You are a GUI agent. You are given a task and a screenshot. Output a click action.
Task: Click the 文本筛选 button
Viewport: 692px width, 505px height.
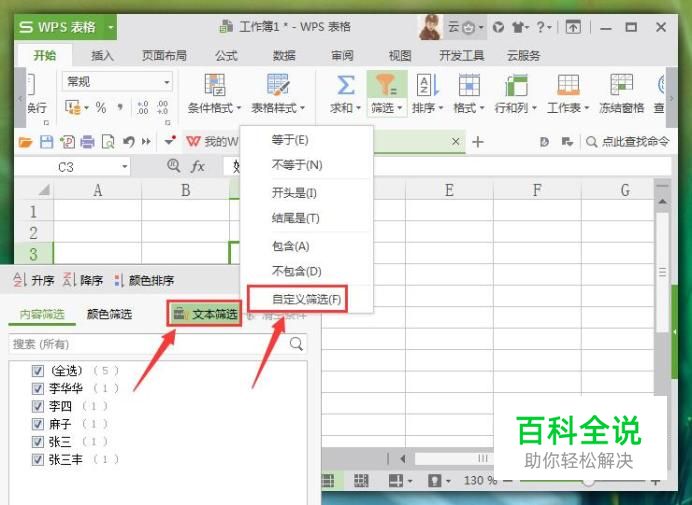coord(205,314)
